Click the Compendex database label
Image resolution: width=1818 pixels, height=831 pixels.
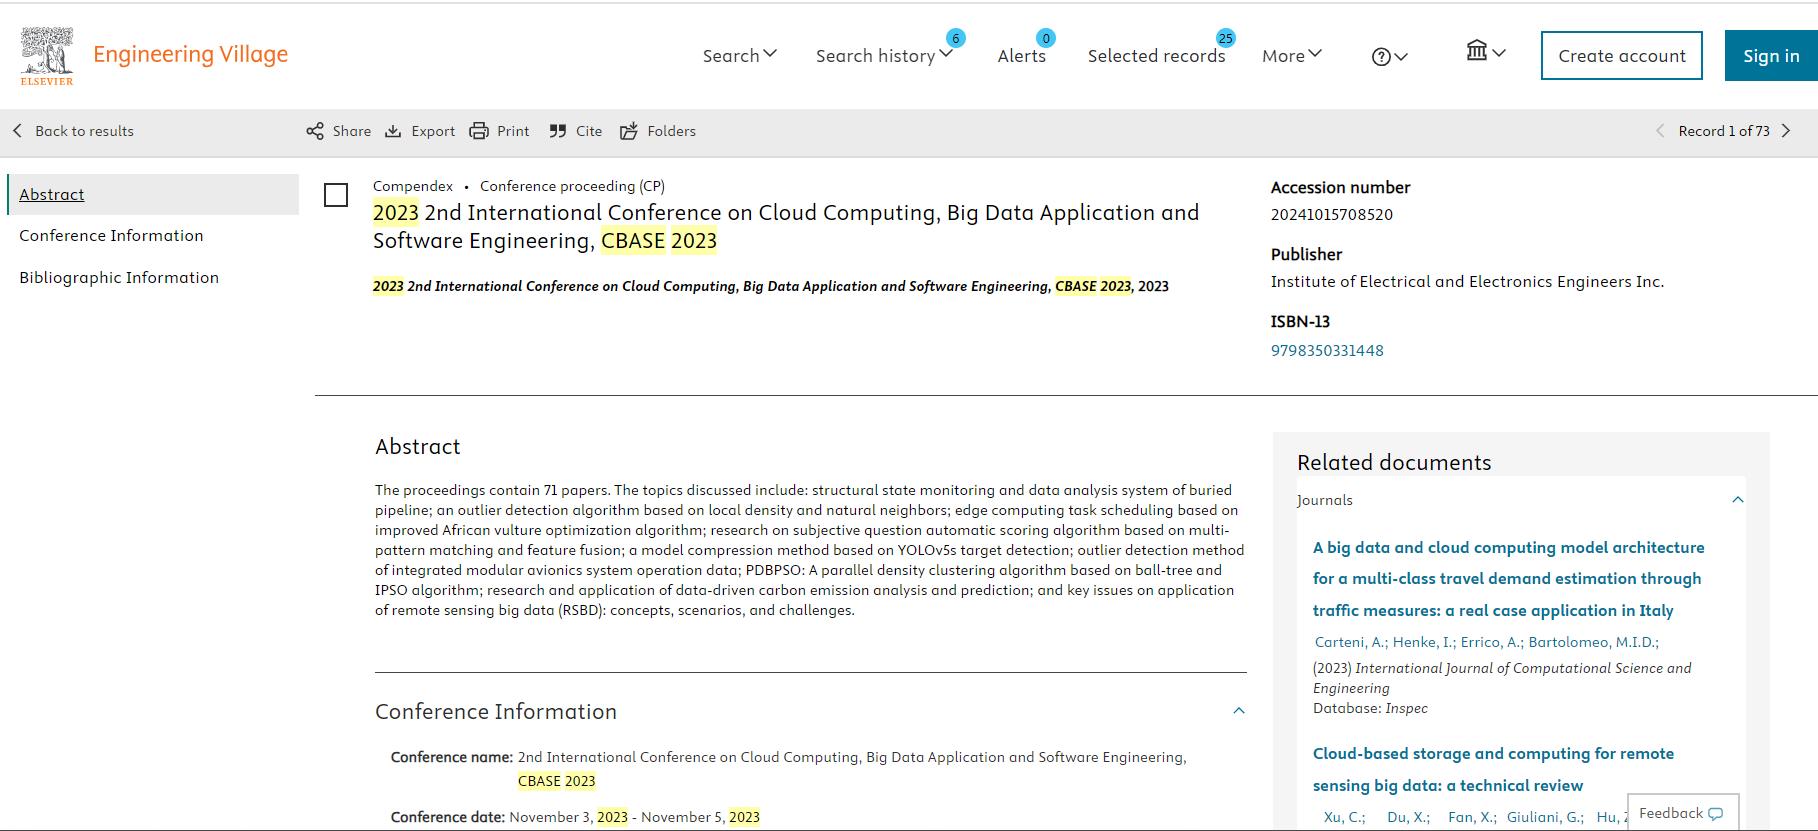click(x=413, y=186)
